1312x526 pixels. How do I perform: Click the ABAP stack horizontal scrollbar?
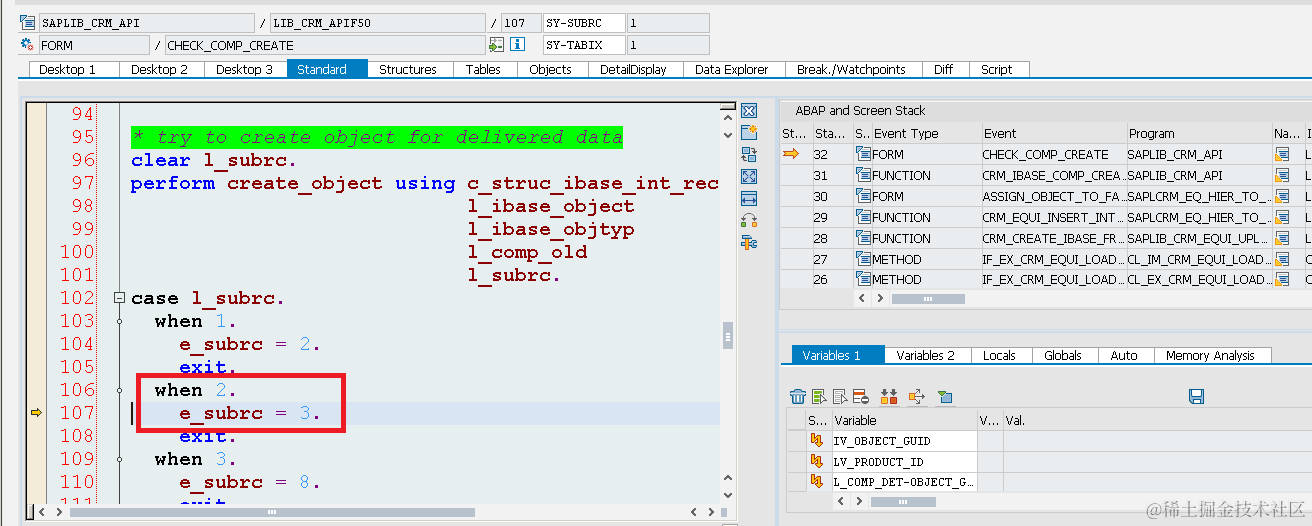click(x=928, y=298)
